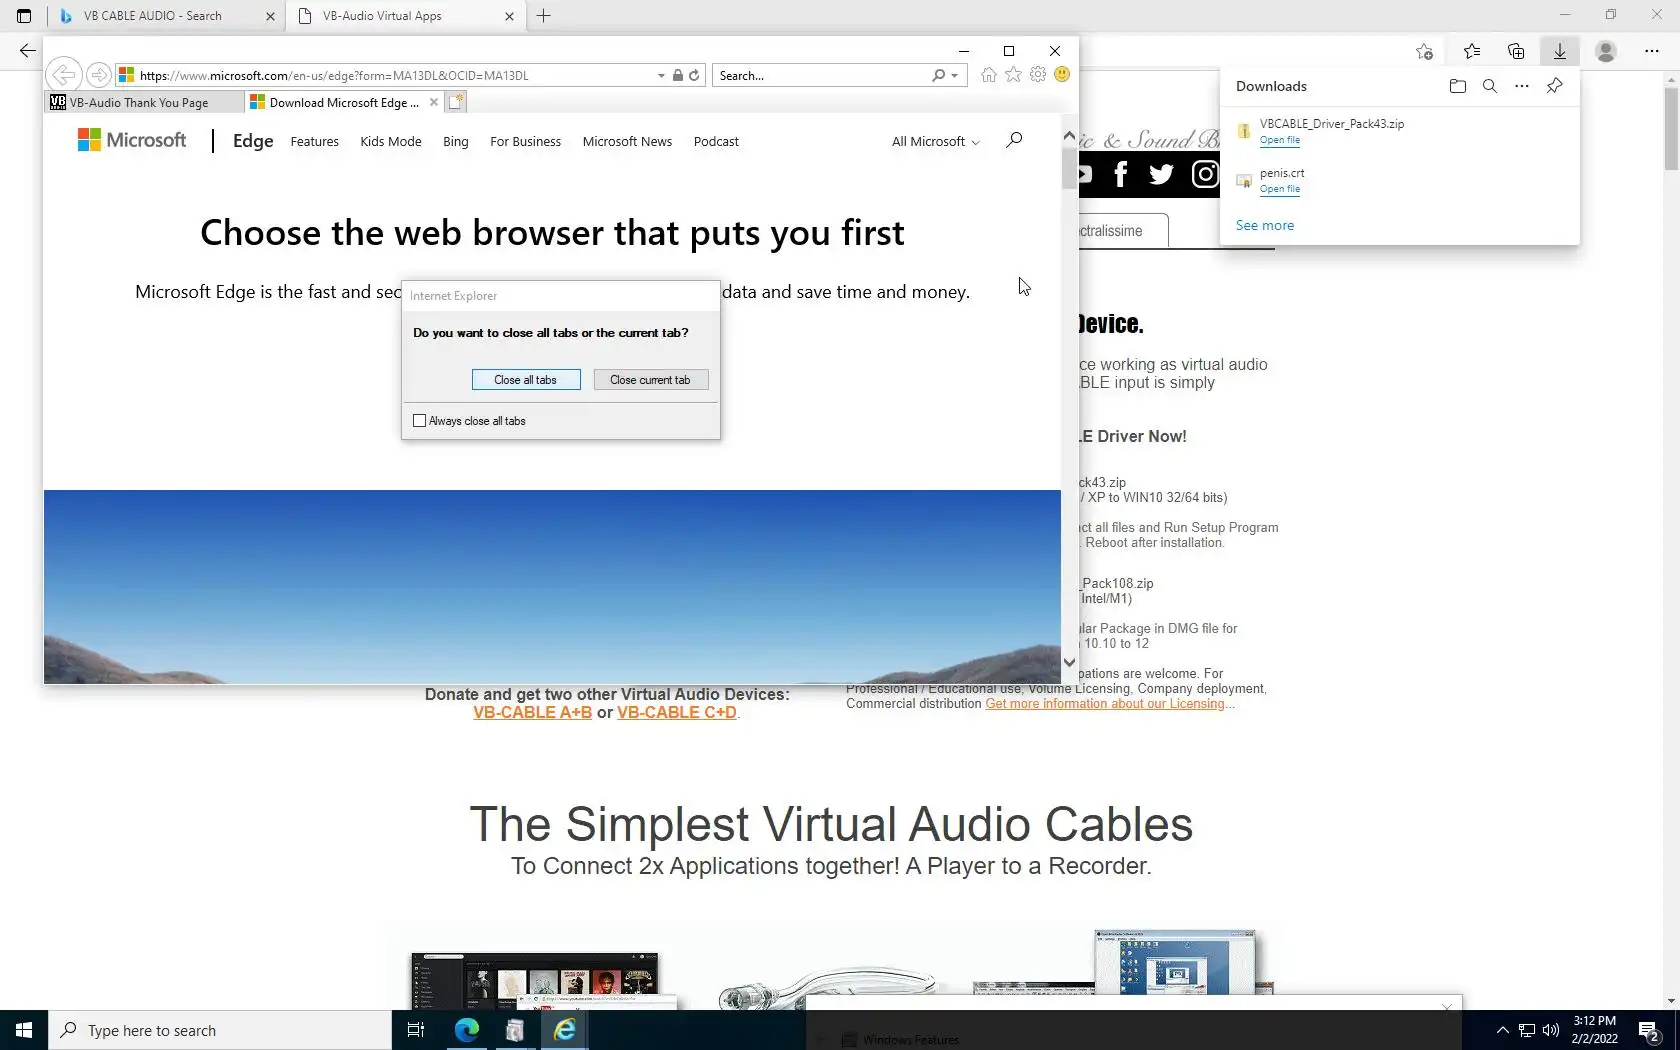Add this page to favorites in Edge

coord(1424,51)
